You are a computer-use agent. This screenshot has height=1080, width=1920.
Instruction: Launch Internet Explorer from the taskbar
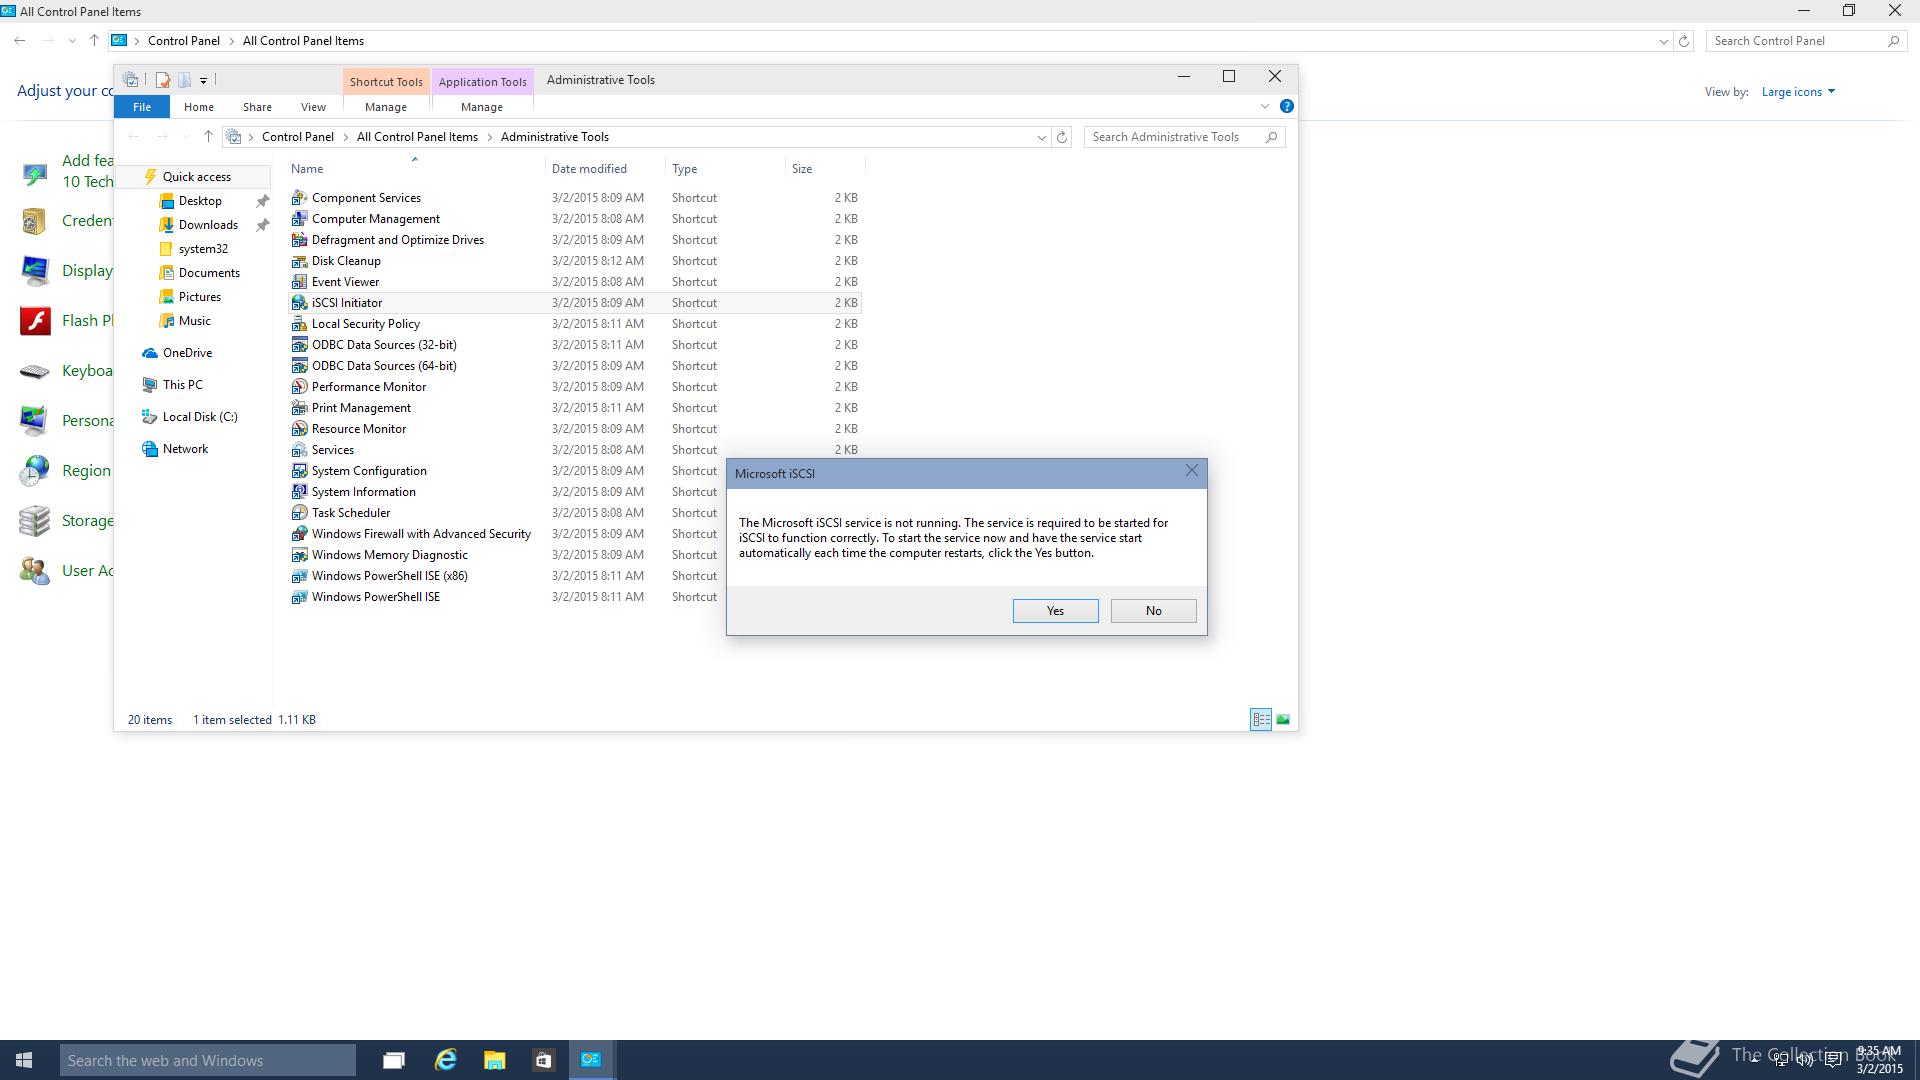click(x=445, y=1060)
